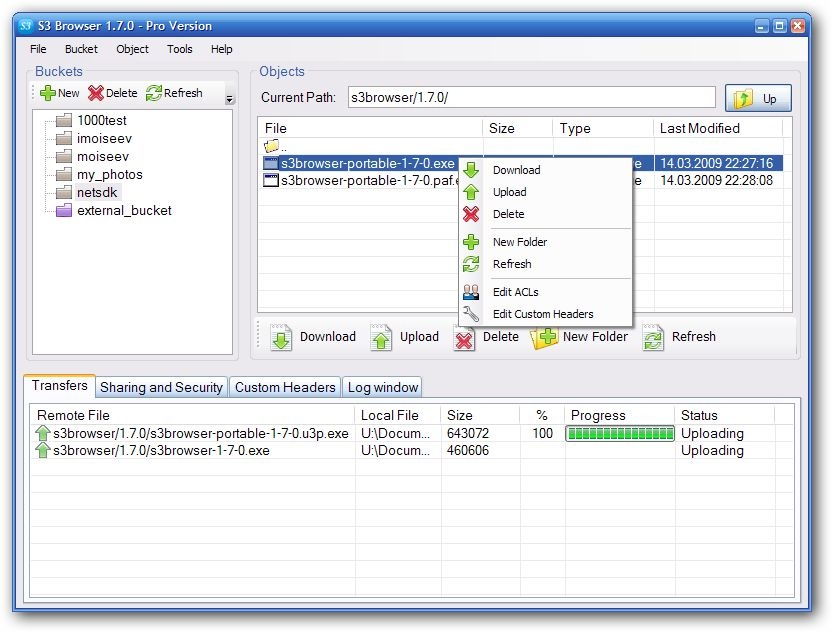Select the my_photos bucket
Image resolution: width=832 pixels, height=632 pixels.
109,175
